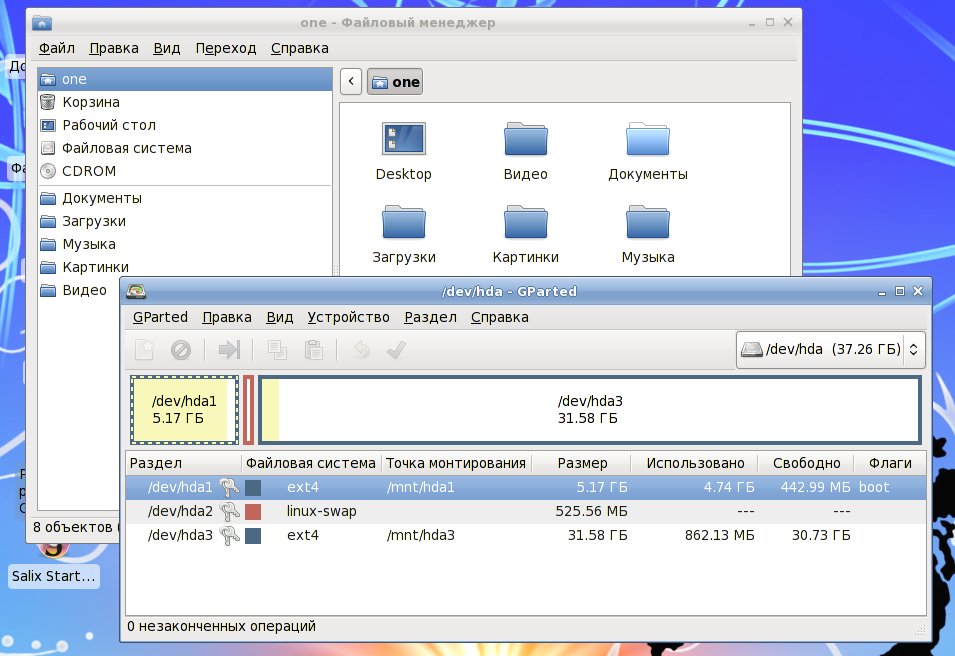Click the Флаги column header
Viewport: 955px width, 656px height.
coord(890,464)
